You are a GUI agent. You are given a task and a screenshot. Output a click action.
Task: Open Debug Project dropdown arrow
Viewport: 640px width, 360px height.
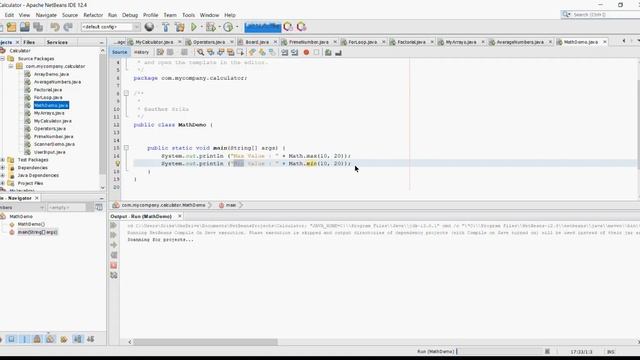(x=219, y=27)
